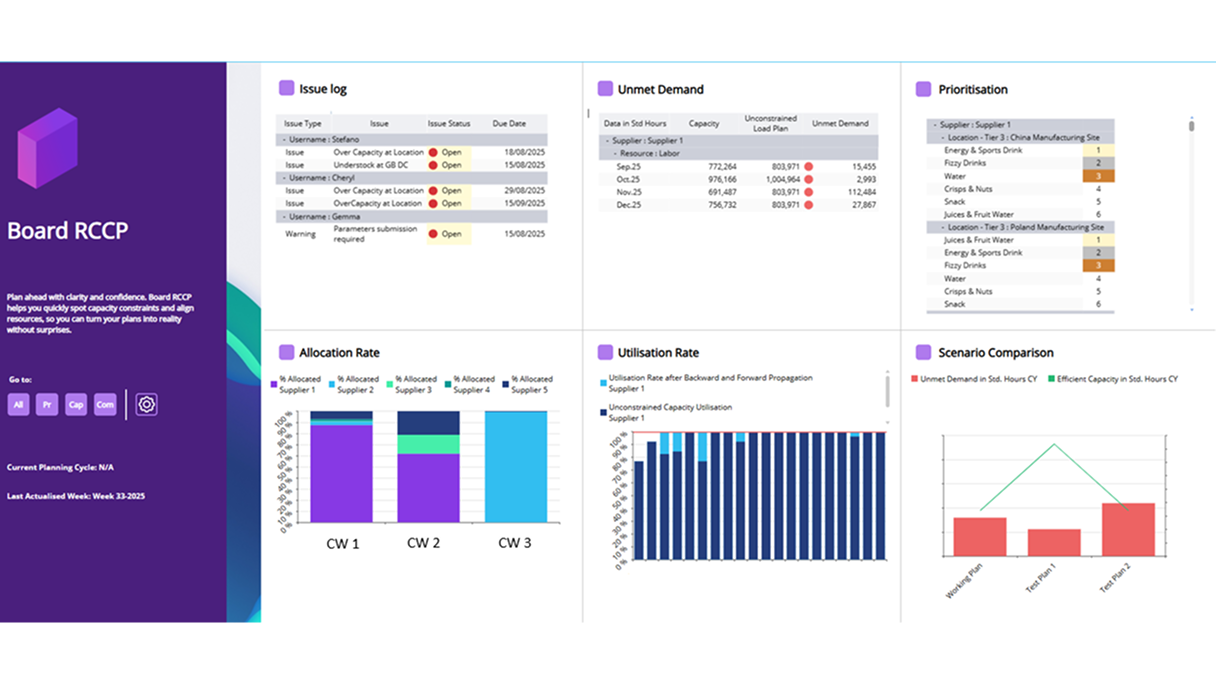Open the Cap section

point(76,404)
